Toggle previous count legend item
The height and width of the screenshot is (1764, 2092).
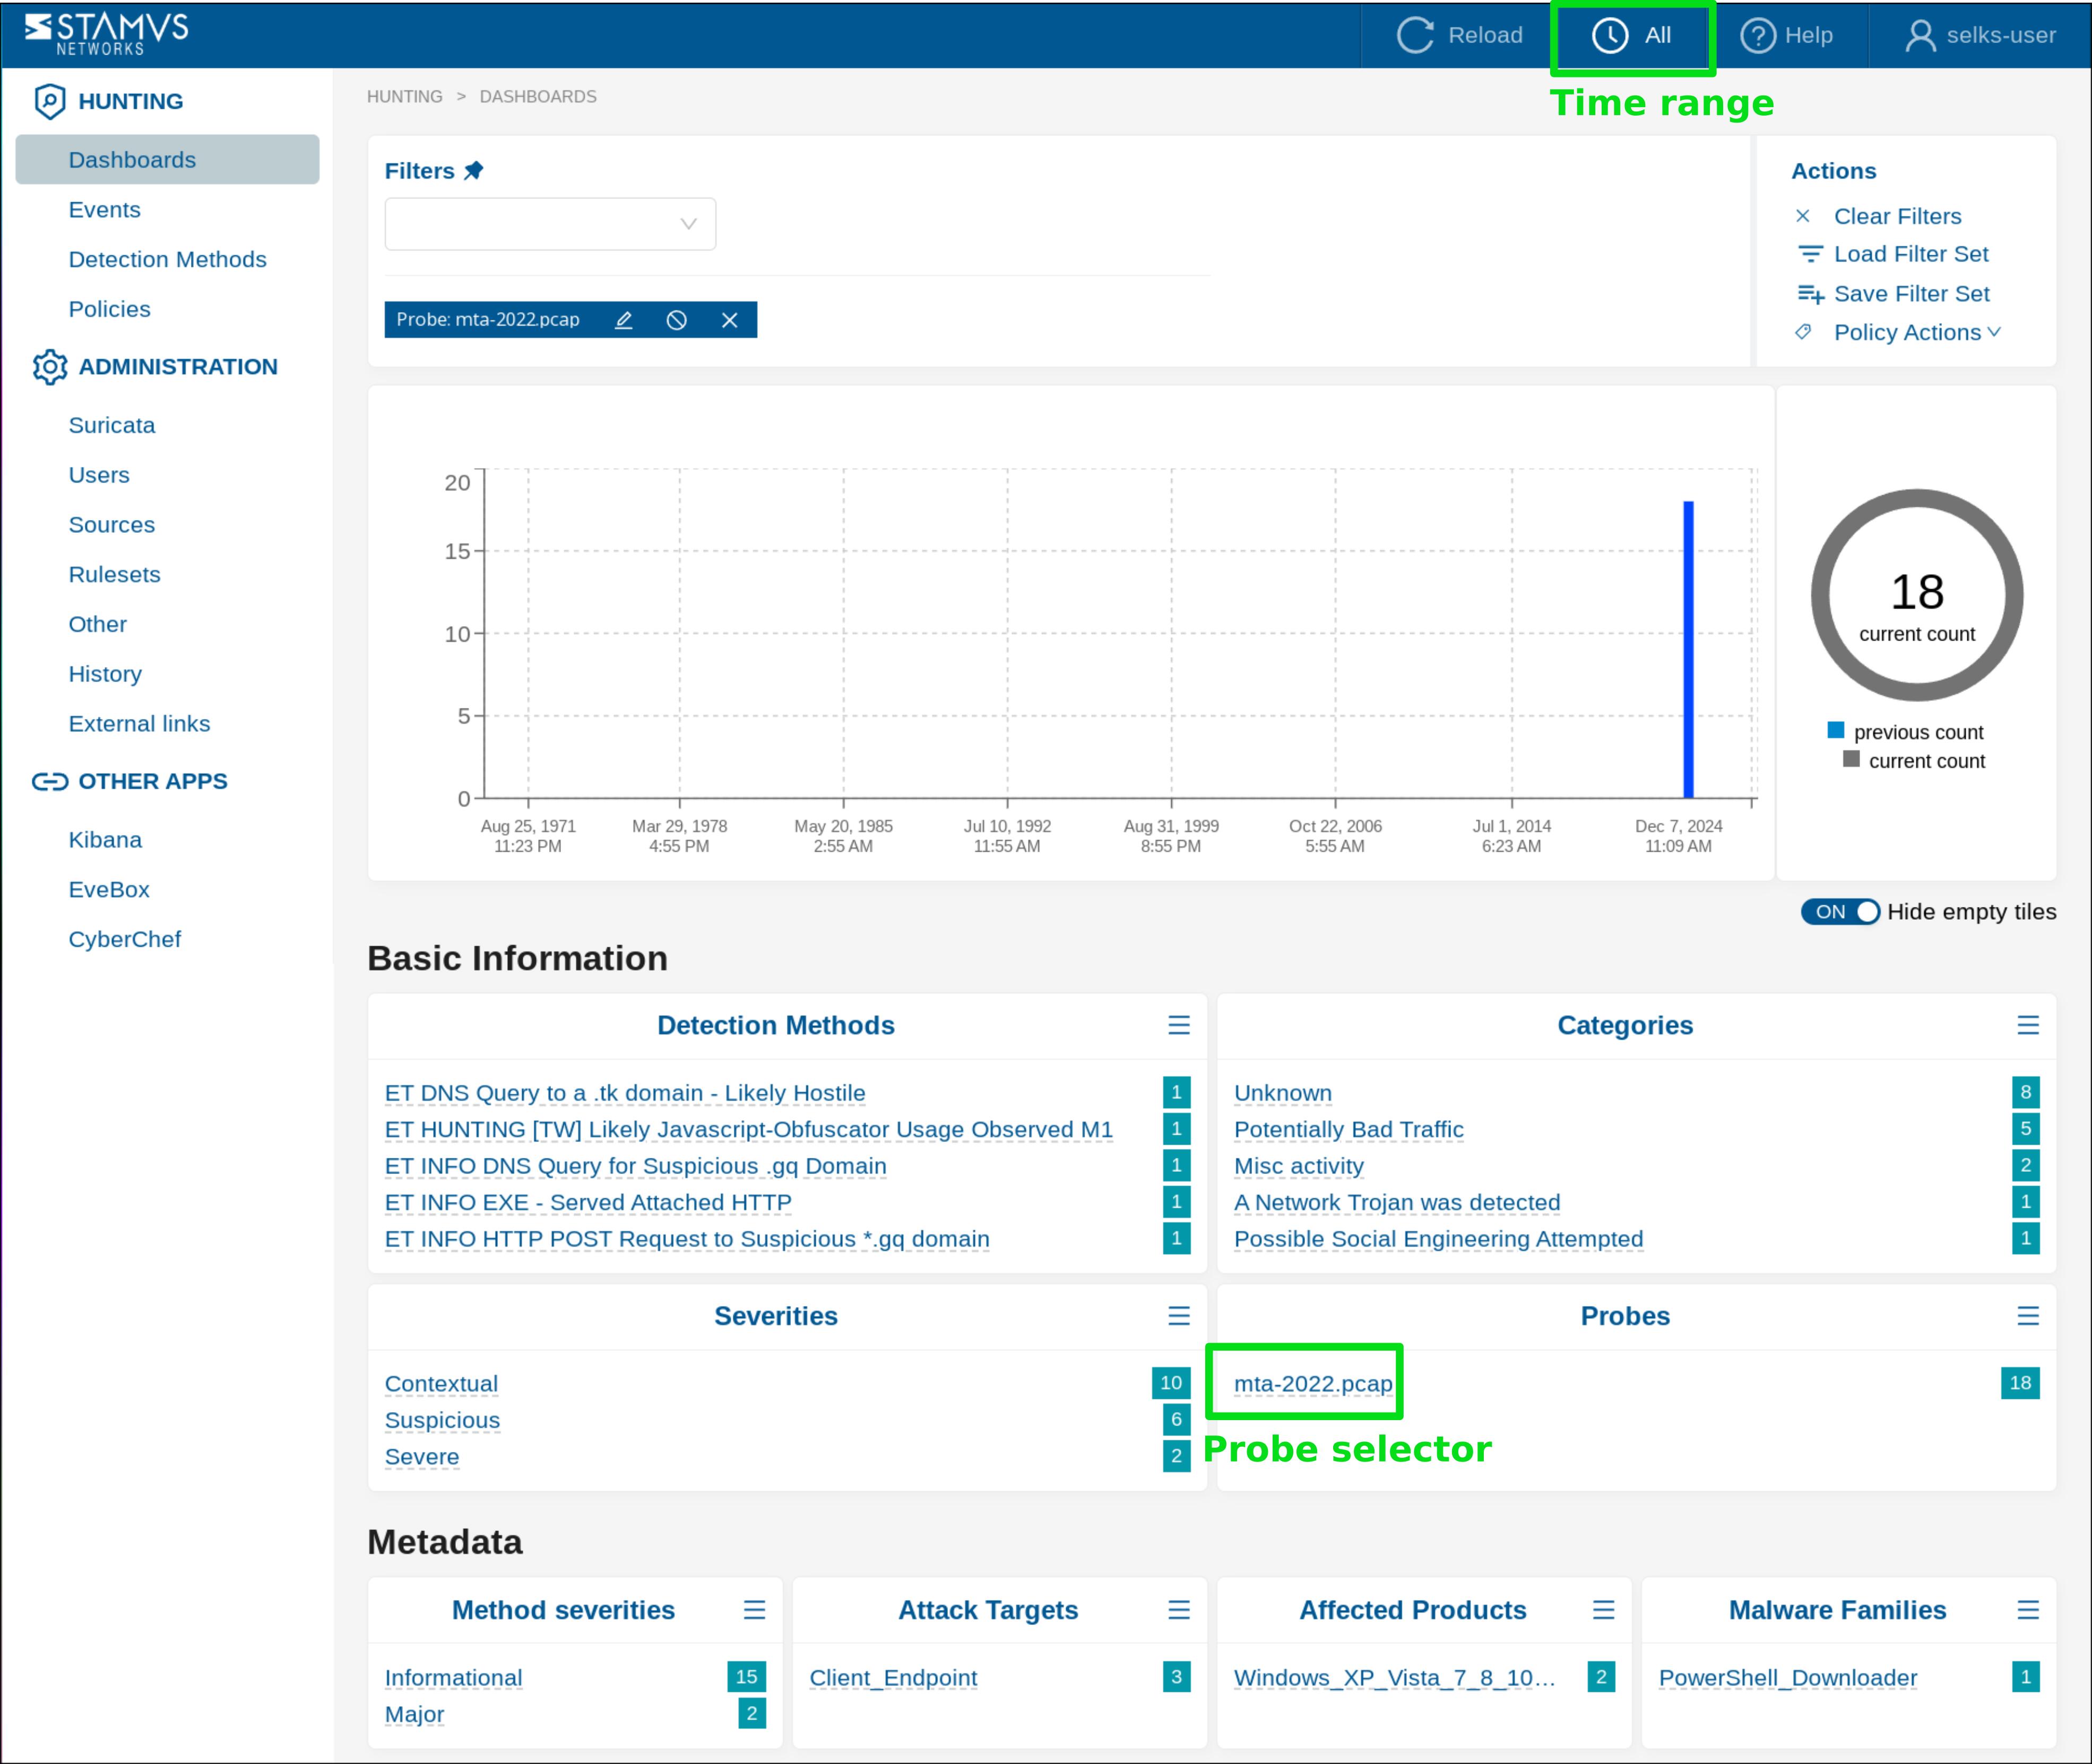point(1906,732)
